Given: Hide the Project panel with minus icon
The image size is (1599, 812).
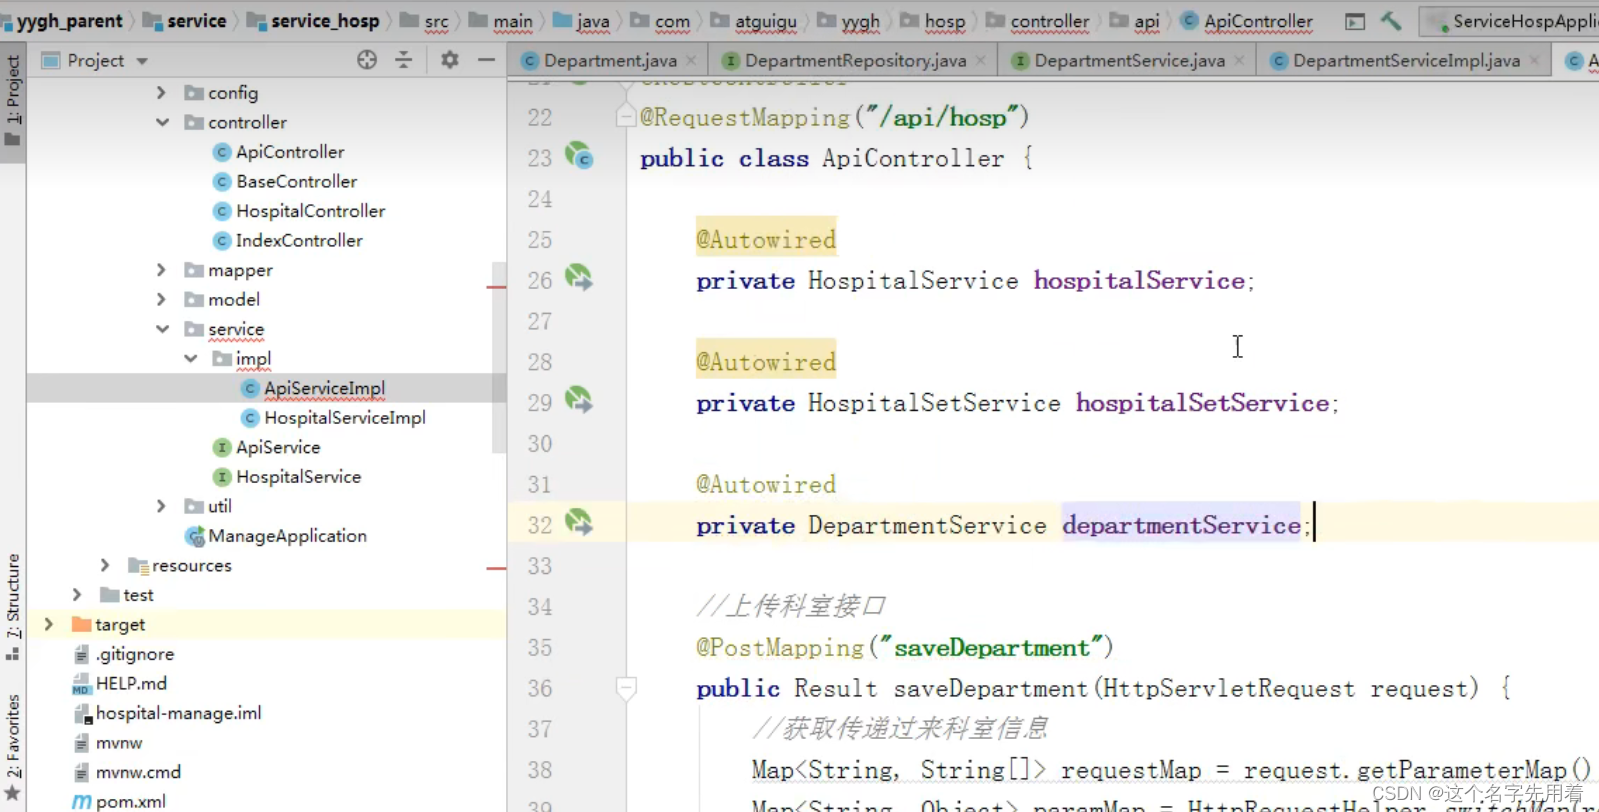Looking at the screenshot, I should tap(487, 60).
